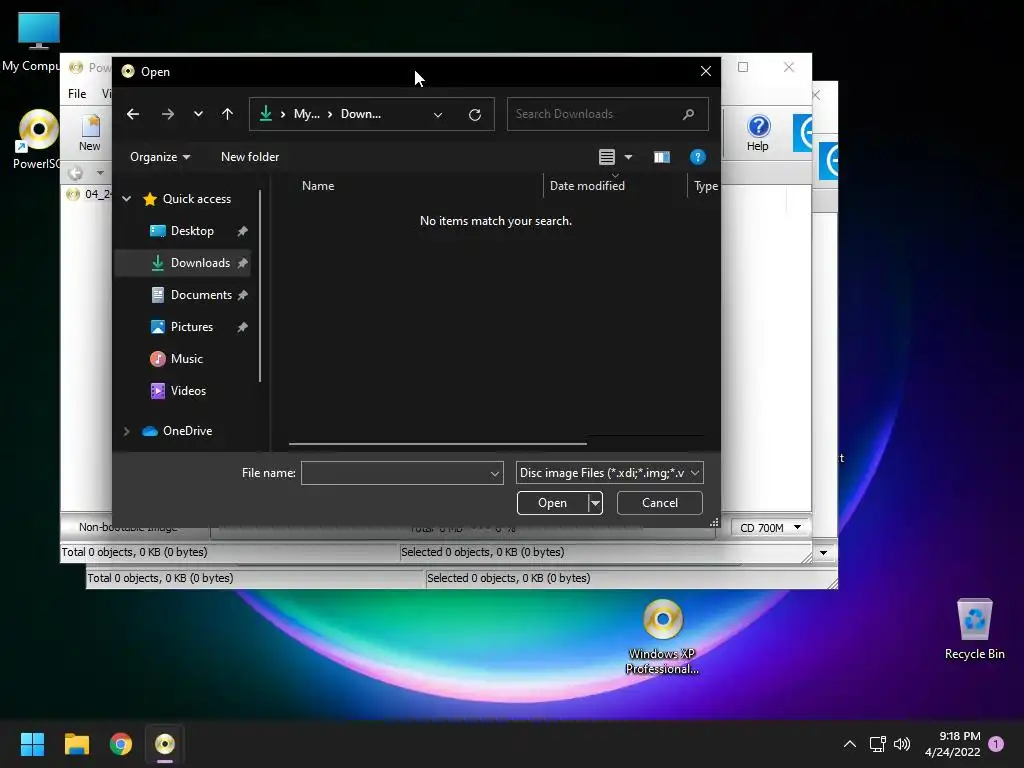Expand Open button split arrow
This screenshot has height=768, width=1024.
click(595, 503)
